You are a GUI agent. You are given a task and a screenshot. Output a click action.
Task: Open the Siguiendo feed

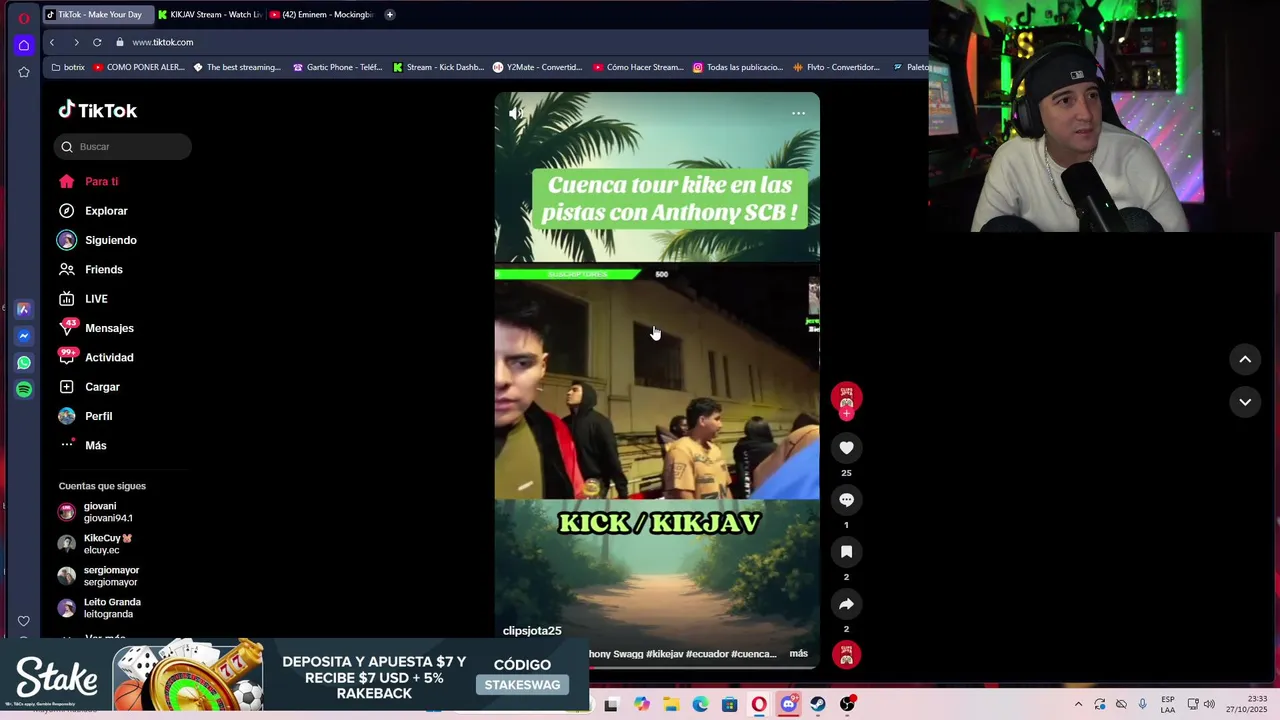[x=98, y=240]
